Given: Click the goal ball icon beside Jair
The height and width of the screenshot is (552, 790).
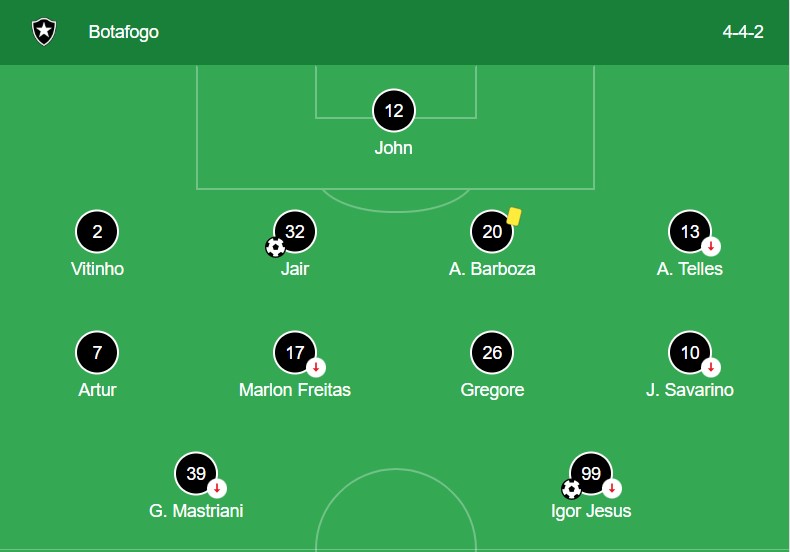Looking at the screenshot, I should [275, 247].
